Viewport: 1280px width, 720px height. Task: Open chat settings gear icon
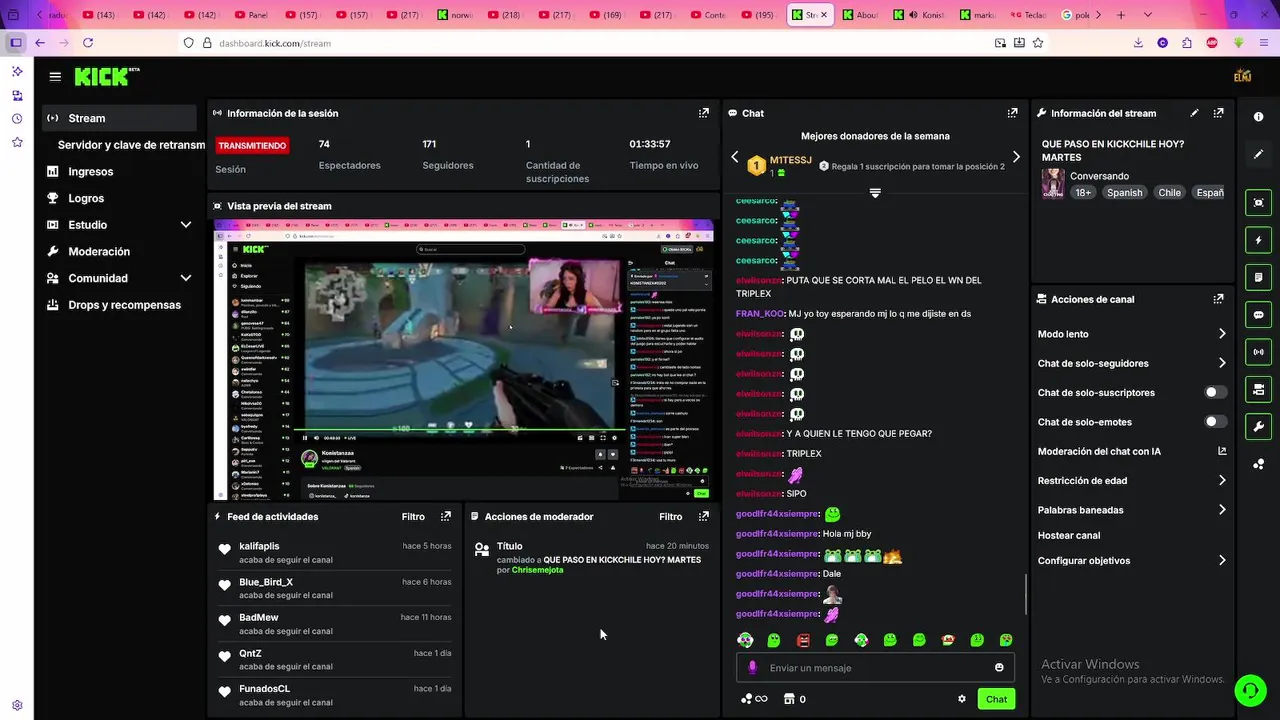point(962,699)
